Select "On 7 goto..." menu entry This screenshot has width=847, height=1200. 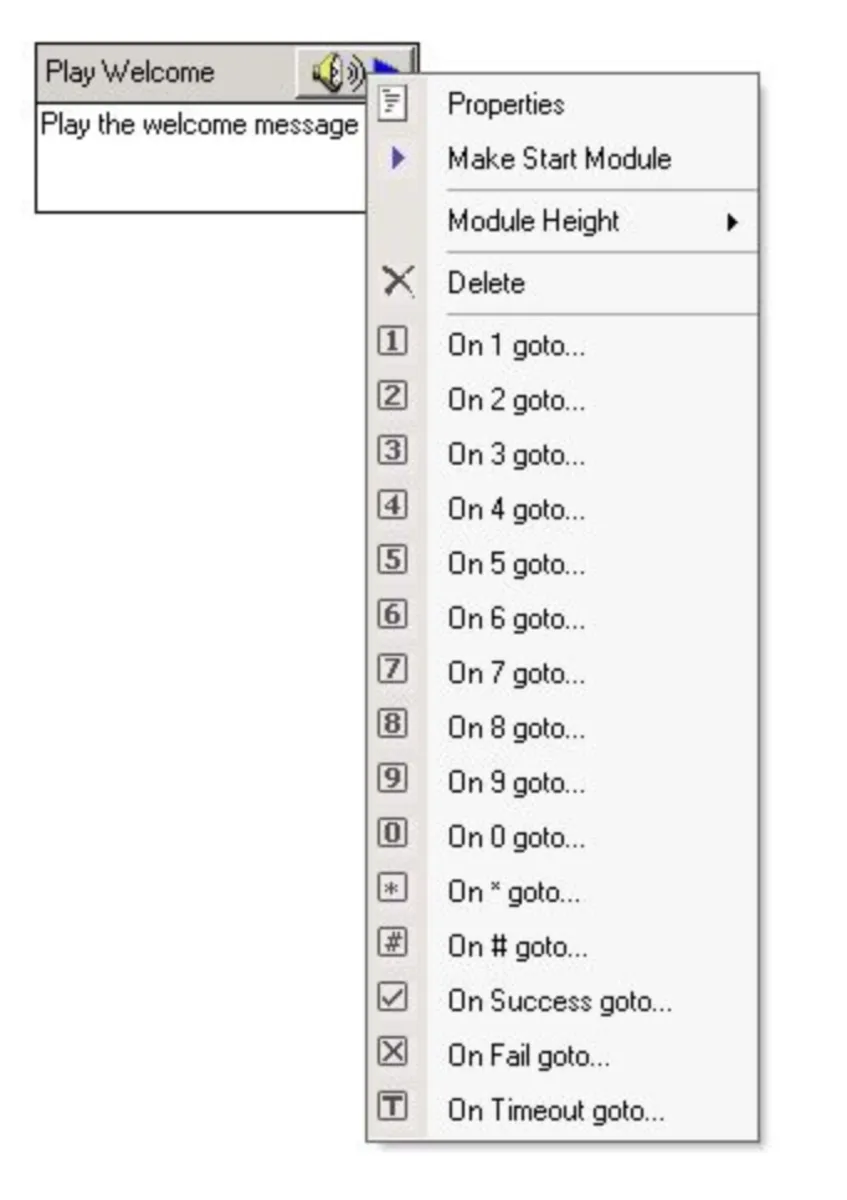pyautogui.click(x=516, y=674)
